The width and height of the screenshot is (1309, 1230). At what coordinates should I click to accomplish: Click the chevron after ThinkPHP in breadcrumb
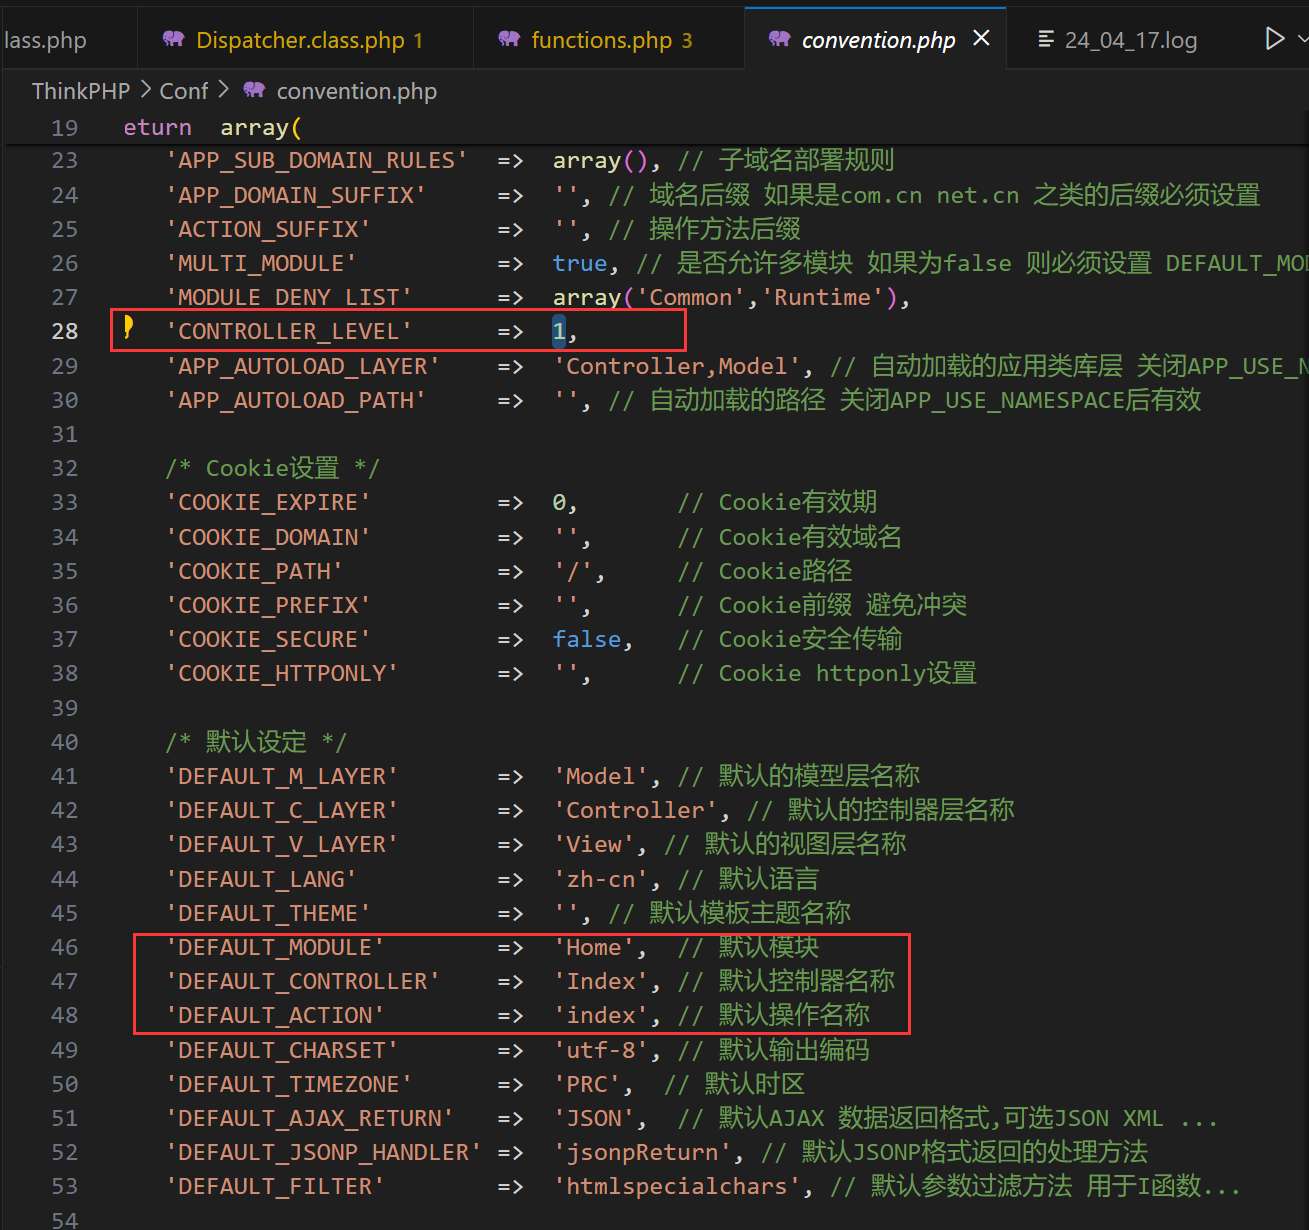click(145, 90)
